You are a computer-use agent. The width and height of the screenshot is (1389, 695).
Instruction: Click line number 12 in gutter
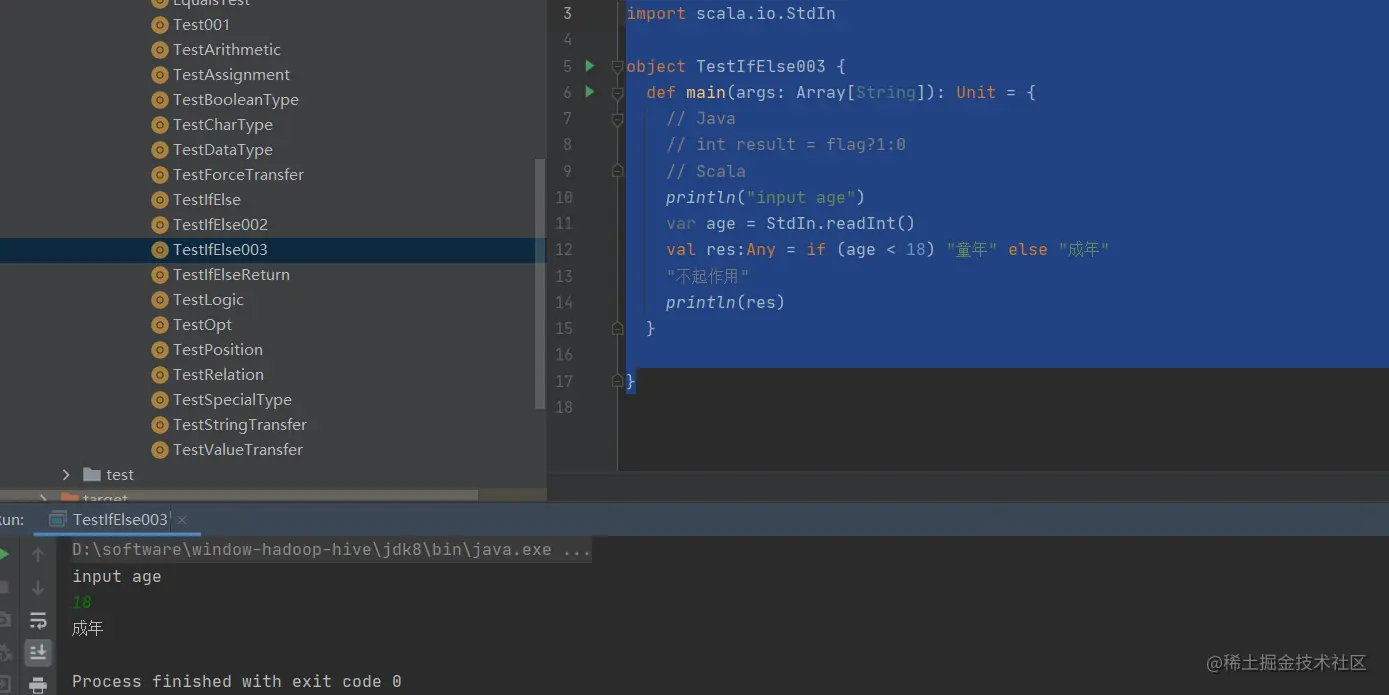coord(564,250)
